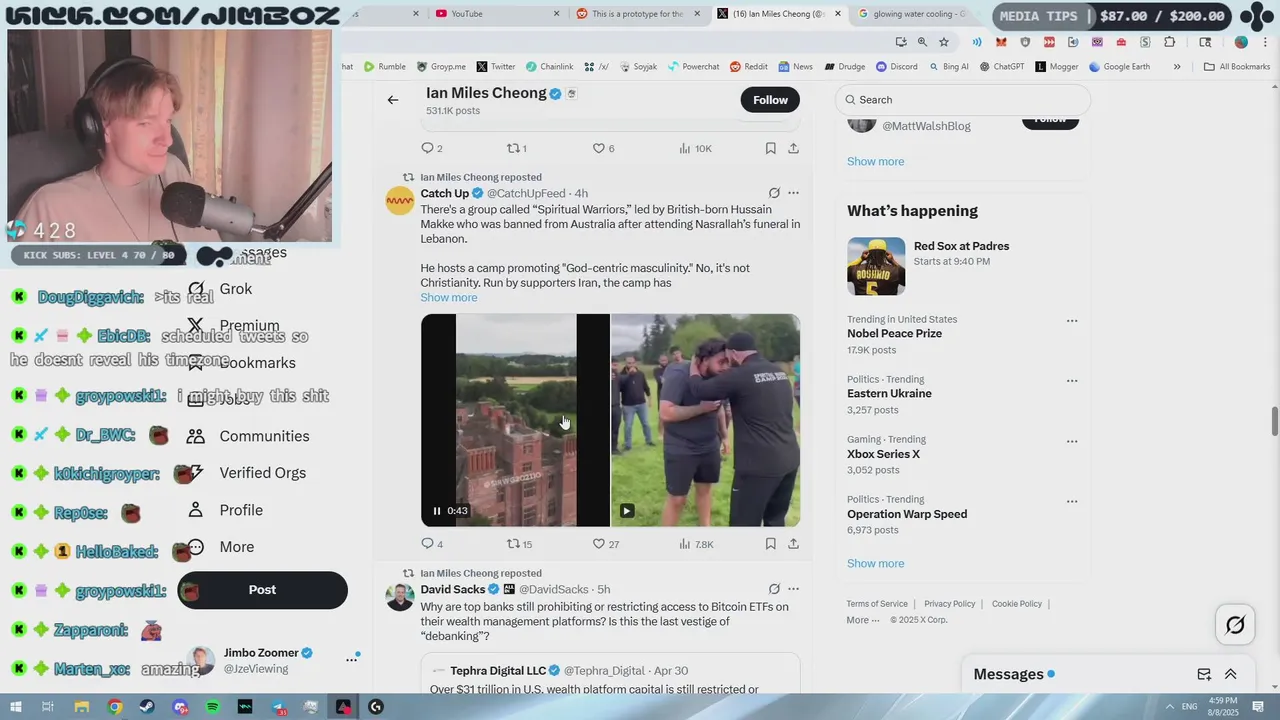Click the Windows Start button
The height and width of the screenshot is (720, 1280).
pos(16,707)
